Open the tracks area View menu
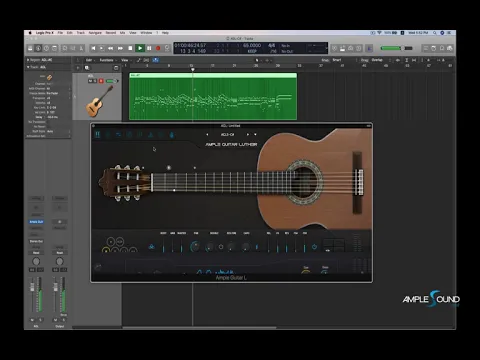 125,60
